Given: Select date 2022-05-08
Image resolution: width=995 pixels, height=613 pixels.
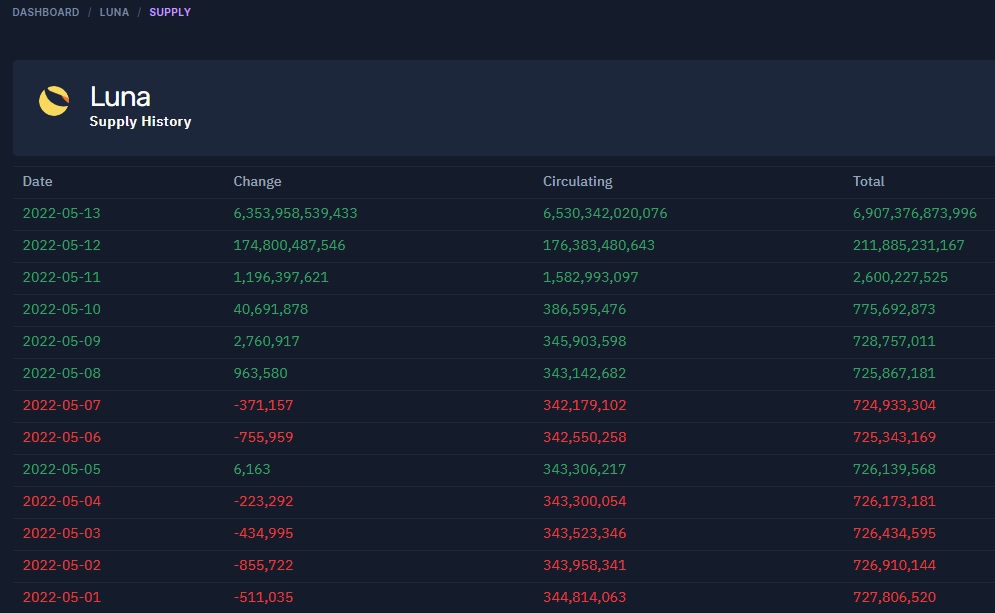Looking at the screenshot, I should (x=62, y=373).
